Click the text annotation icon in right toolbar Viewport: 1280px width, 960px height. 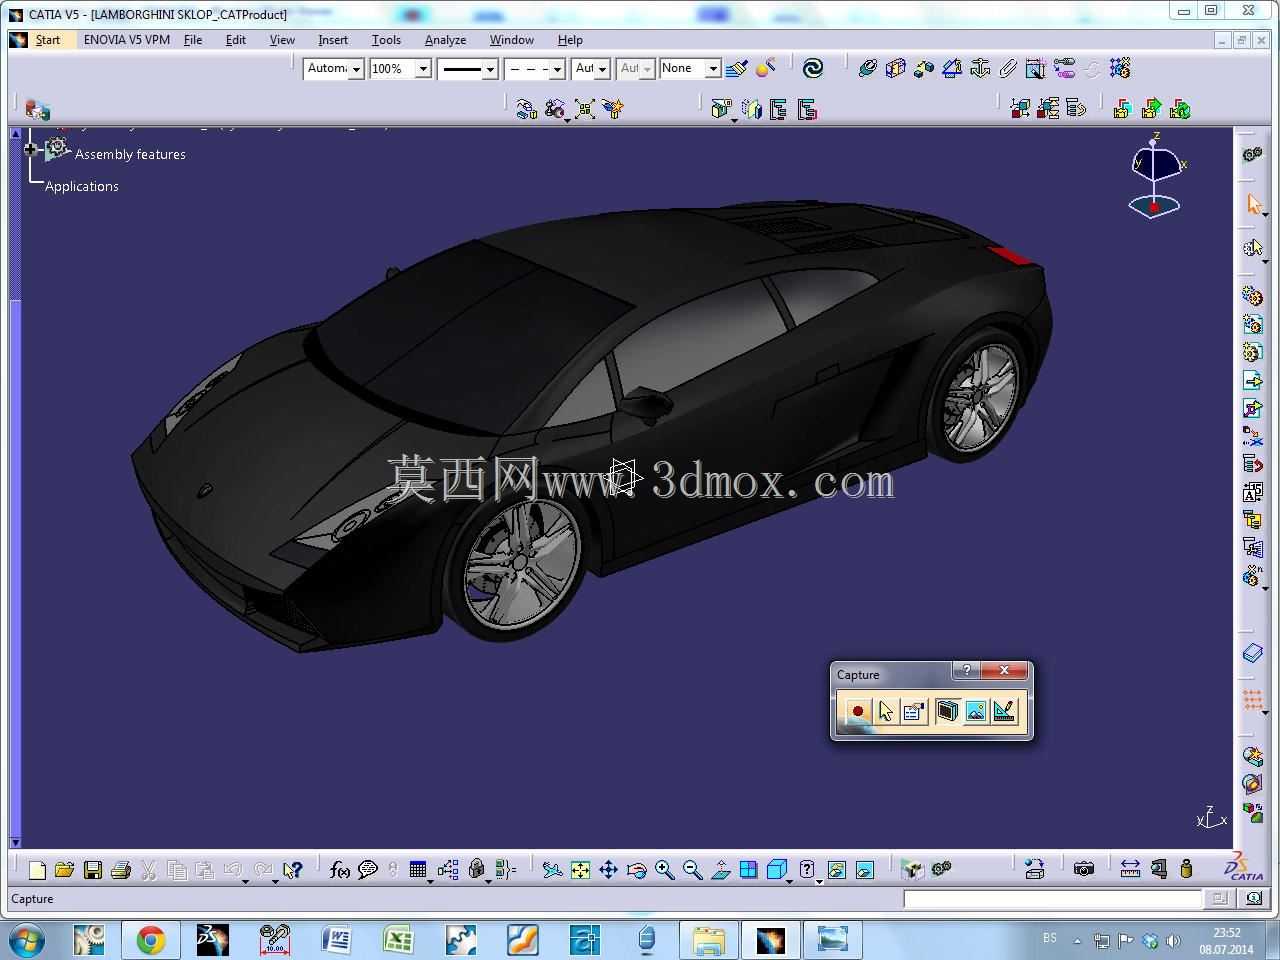click(1253, 492)
